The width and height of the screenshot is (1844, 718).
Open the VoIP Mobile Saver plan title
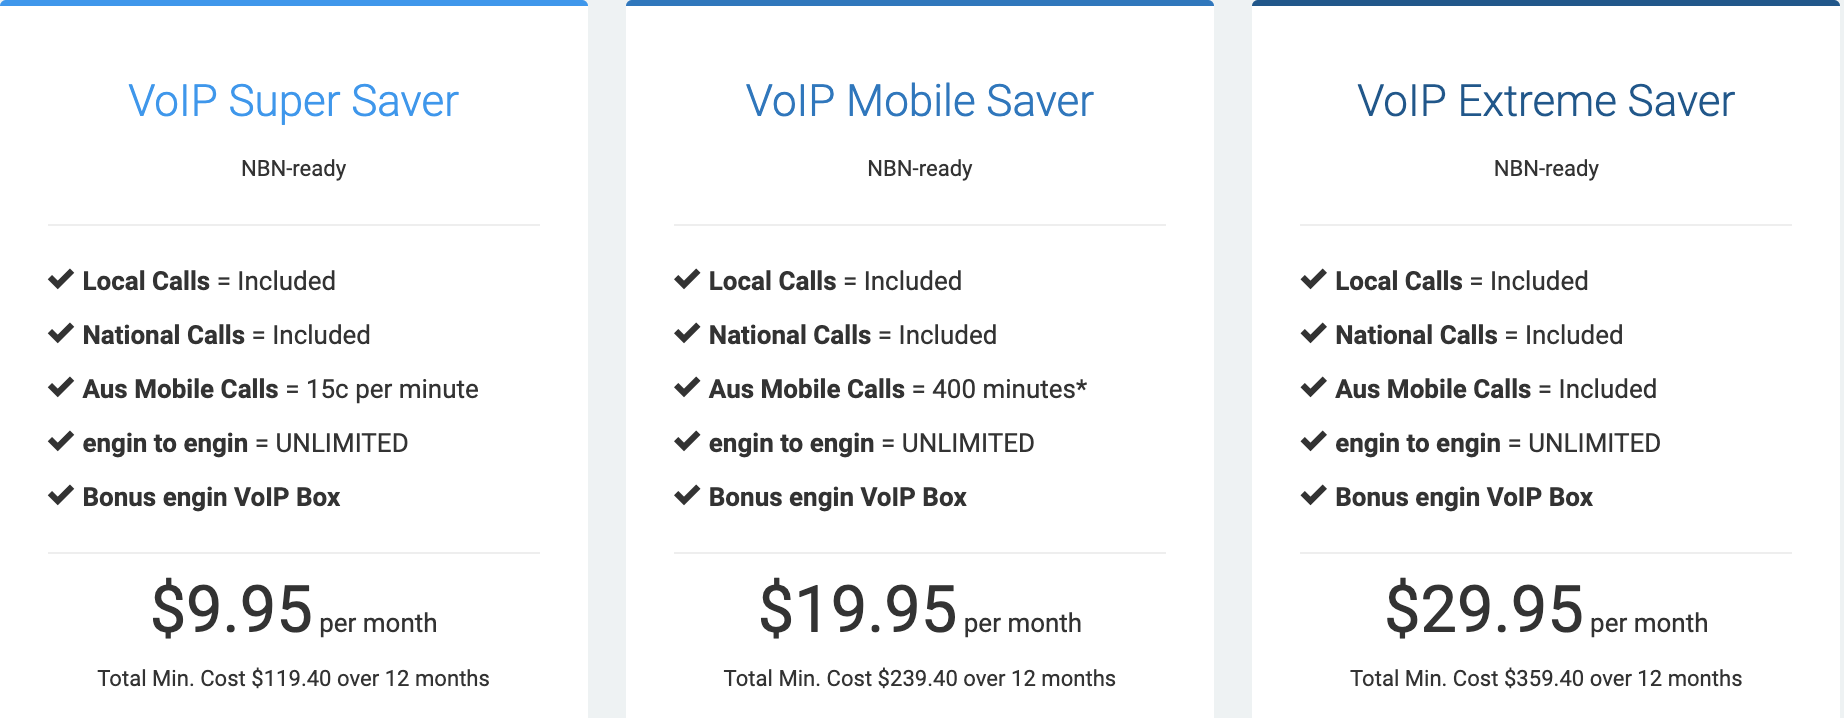(x=920, y=101)
